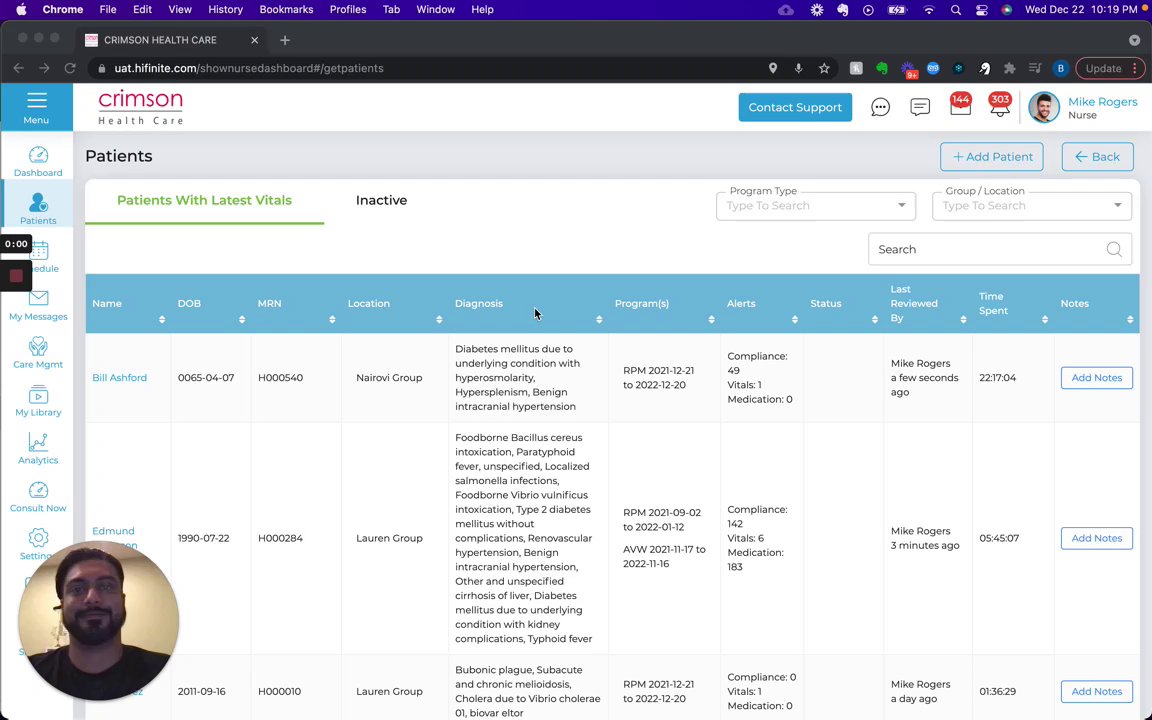Open Bill Ashford patient link
This screenshot has width=1152, height=720.
(119, 378)
